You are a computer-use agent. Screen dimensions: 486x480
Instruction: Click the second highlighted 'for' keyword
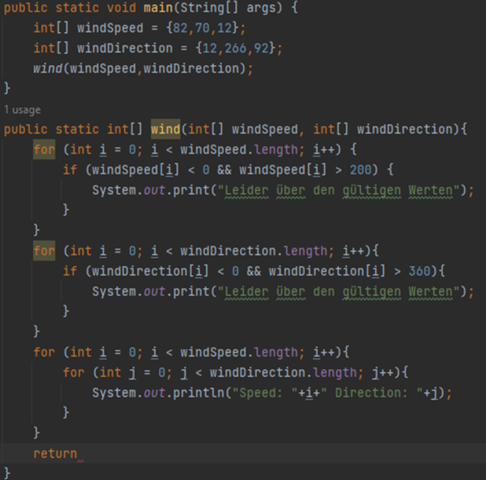point(44,251)
